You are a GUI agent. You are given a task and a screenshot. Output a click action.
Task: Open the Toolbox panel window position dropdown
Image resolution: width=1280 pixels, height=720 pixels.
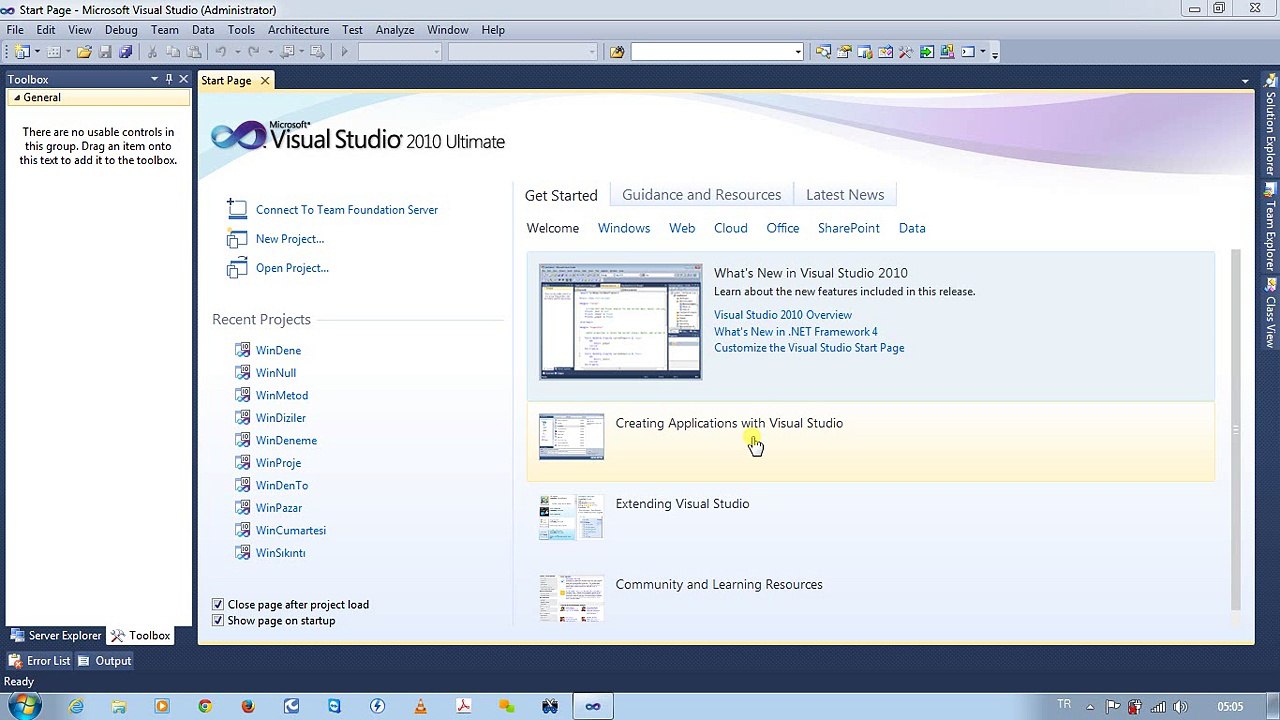[x=154, y=79]
